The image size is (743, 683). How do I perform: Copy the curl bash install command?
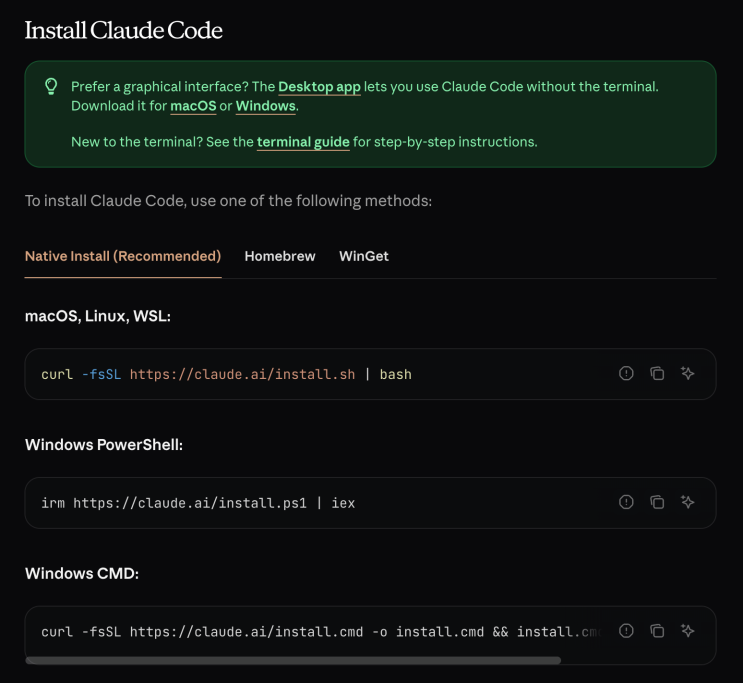point(657,373)
